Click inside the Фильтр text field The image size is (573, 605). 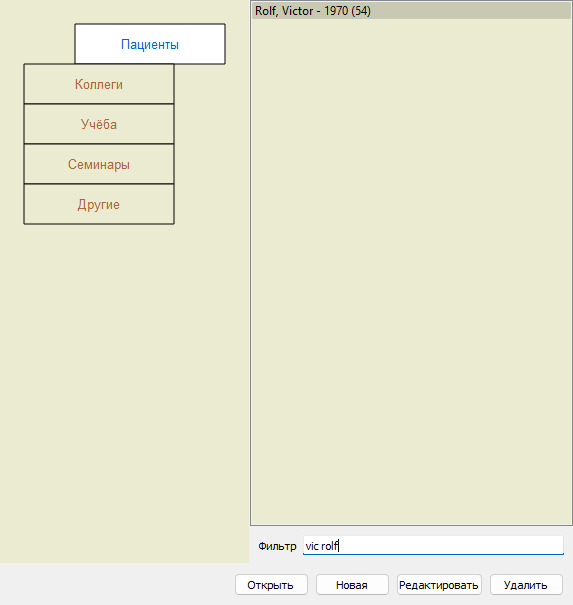point(433,546)
